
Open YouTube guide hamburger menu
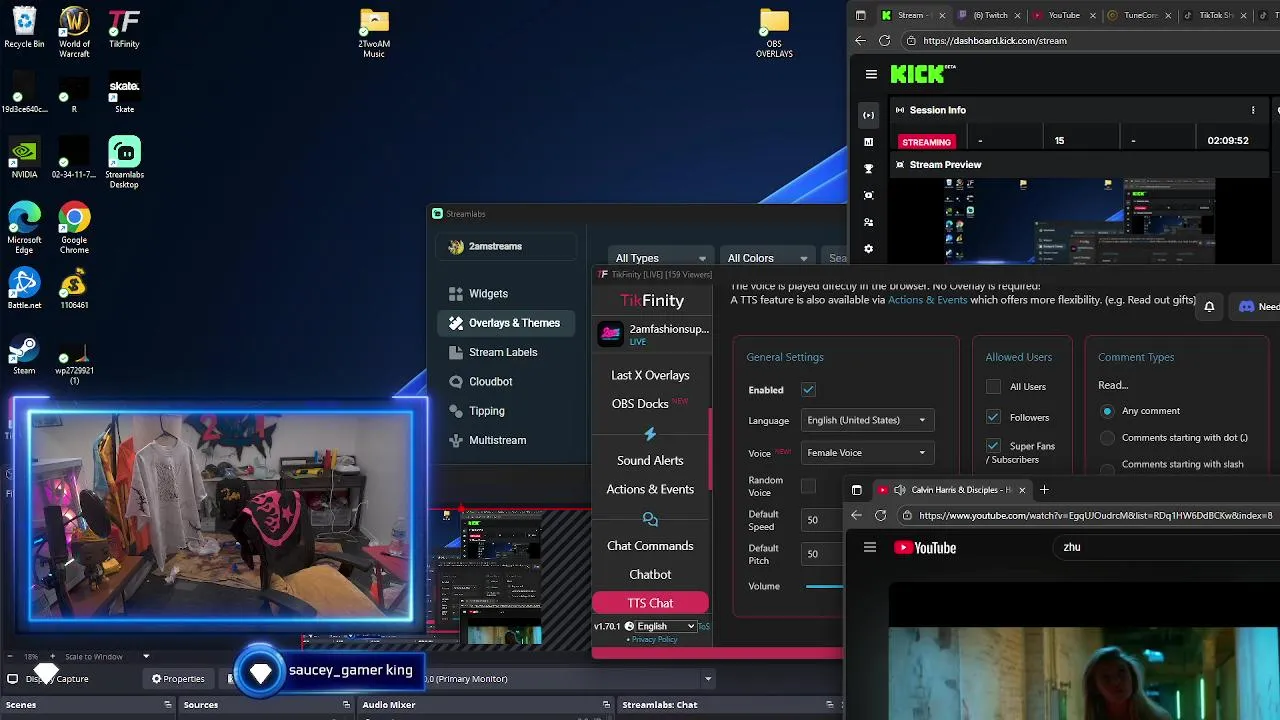[x=870, y=547]
